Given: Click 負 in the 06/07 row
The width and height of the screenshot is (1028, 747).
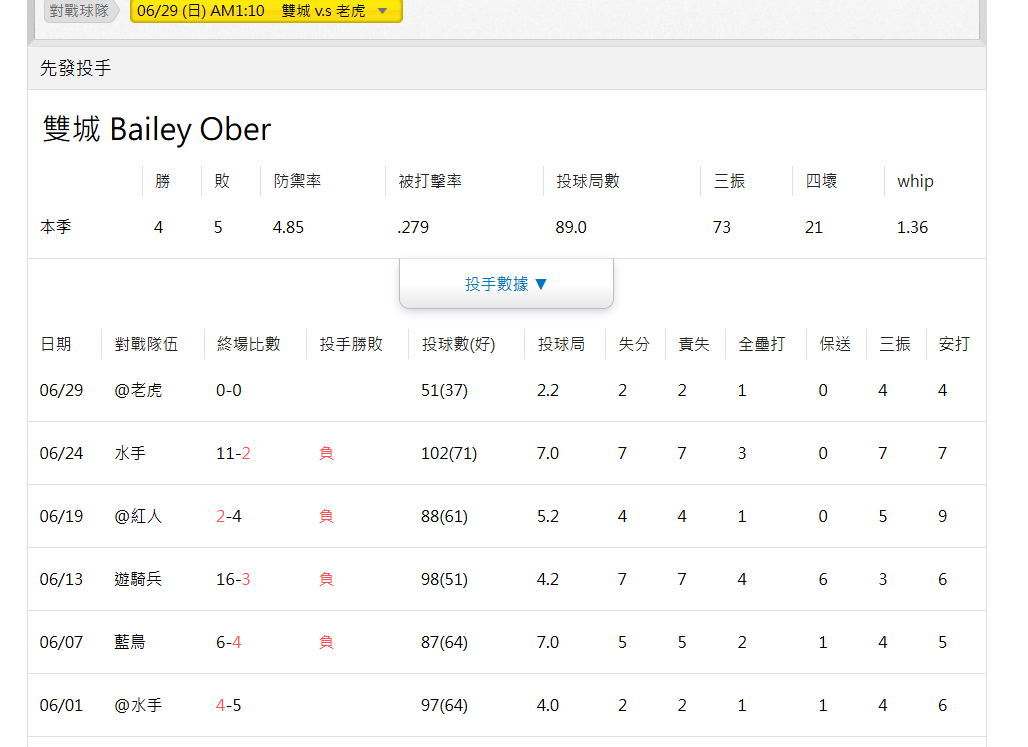Looking at the screenshot, I should tap(326, 643).
